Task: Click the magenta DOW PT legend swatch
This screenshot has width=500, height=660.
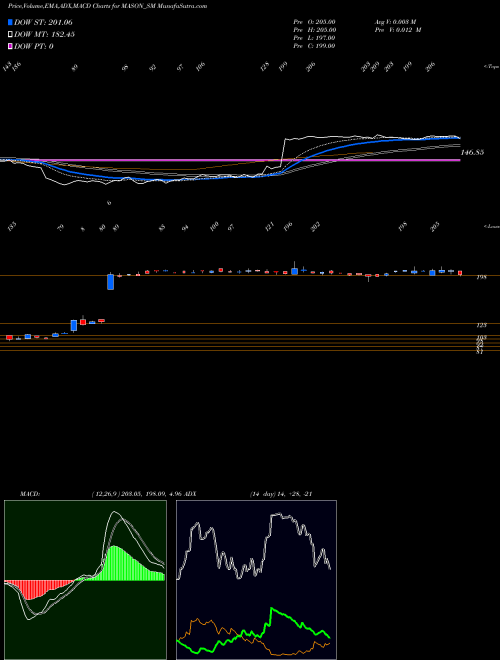Action: tap(10, 46)
